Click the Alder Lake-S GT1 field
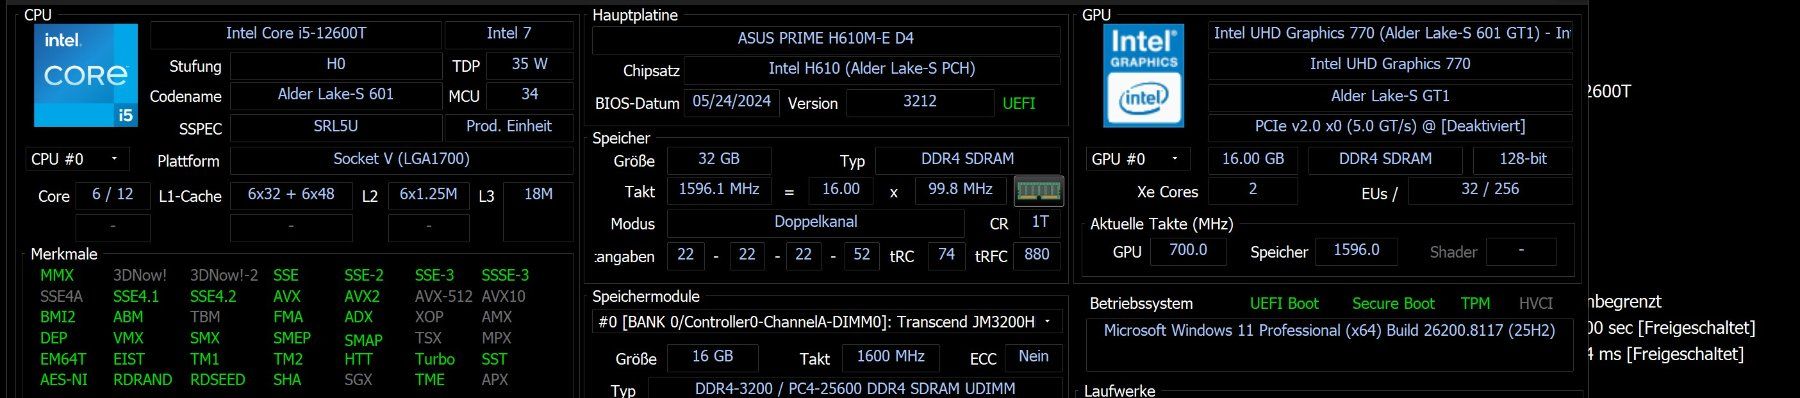The image size is (1800, 398). point(1390,96)
